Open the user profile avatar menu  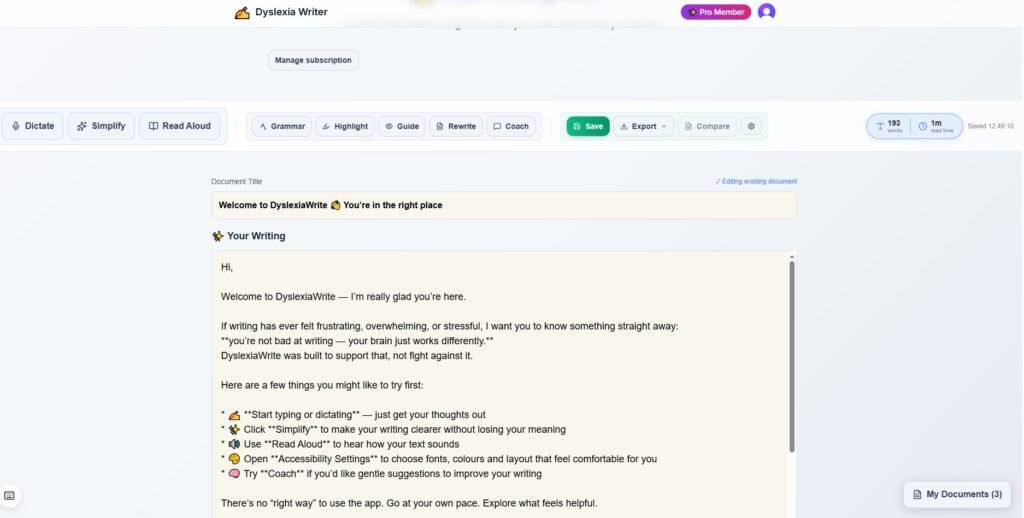click(767, 12)
